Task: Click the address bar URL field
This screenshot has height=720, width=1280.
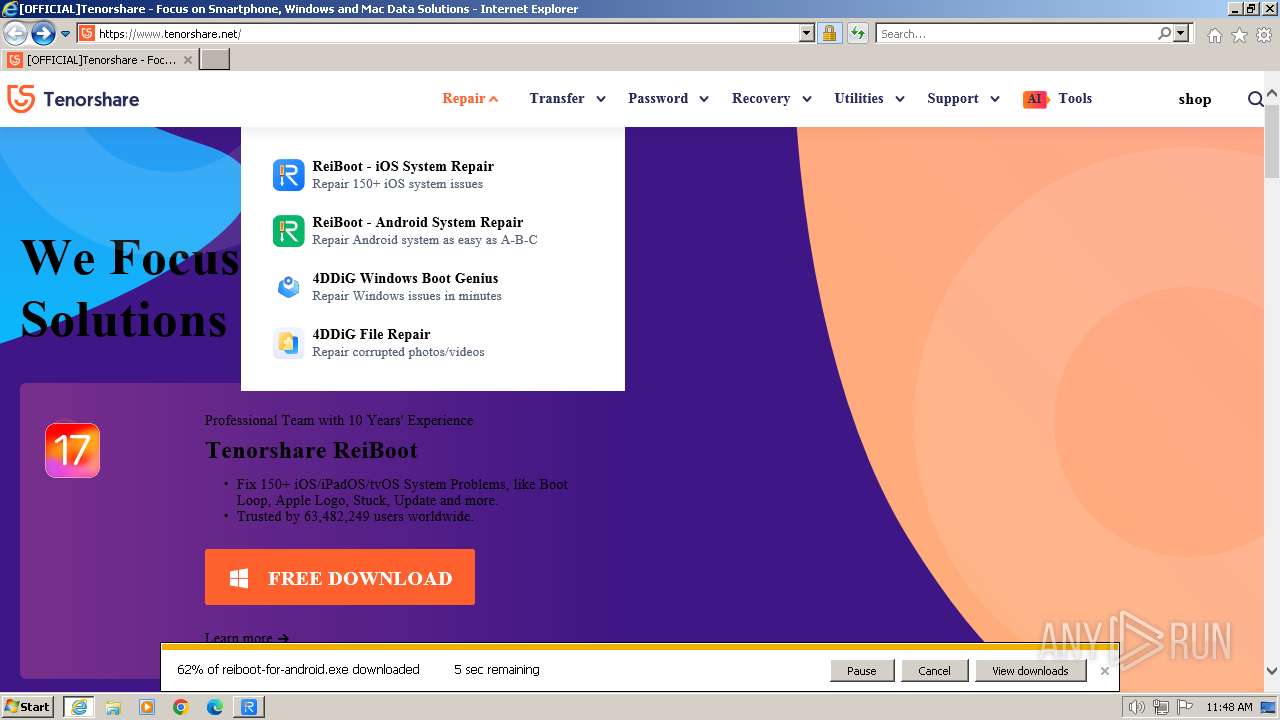Action: (x=447, y=33)
